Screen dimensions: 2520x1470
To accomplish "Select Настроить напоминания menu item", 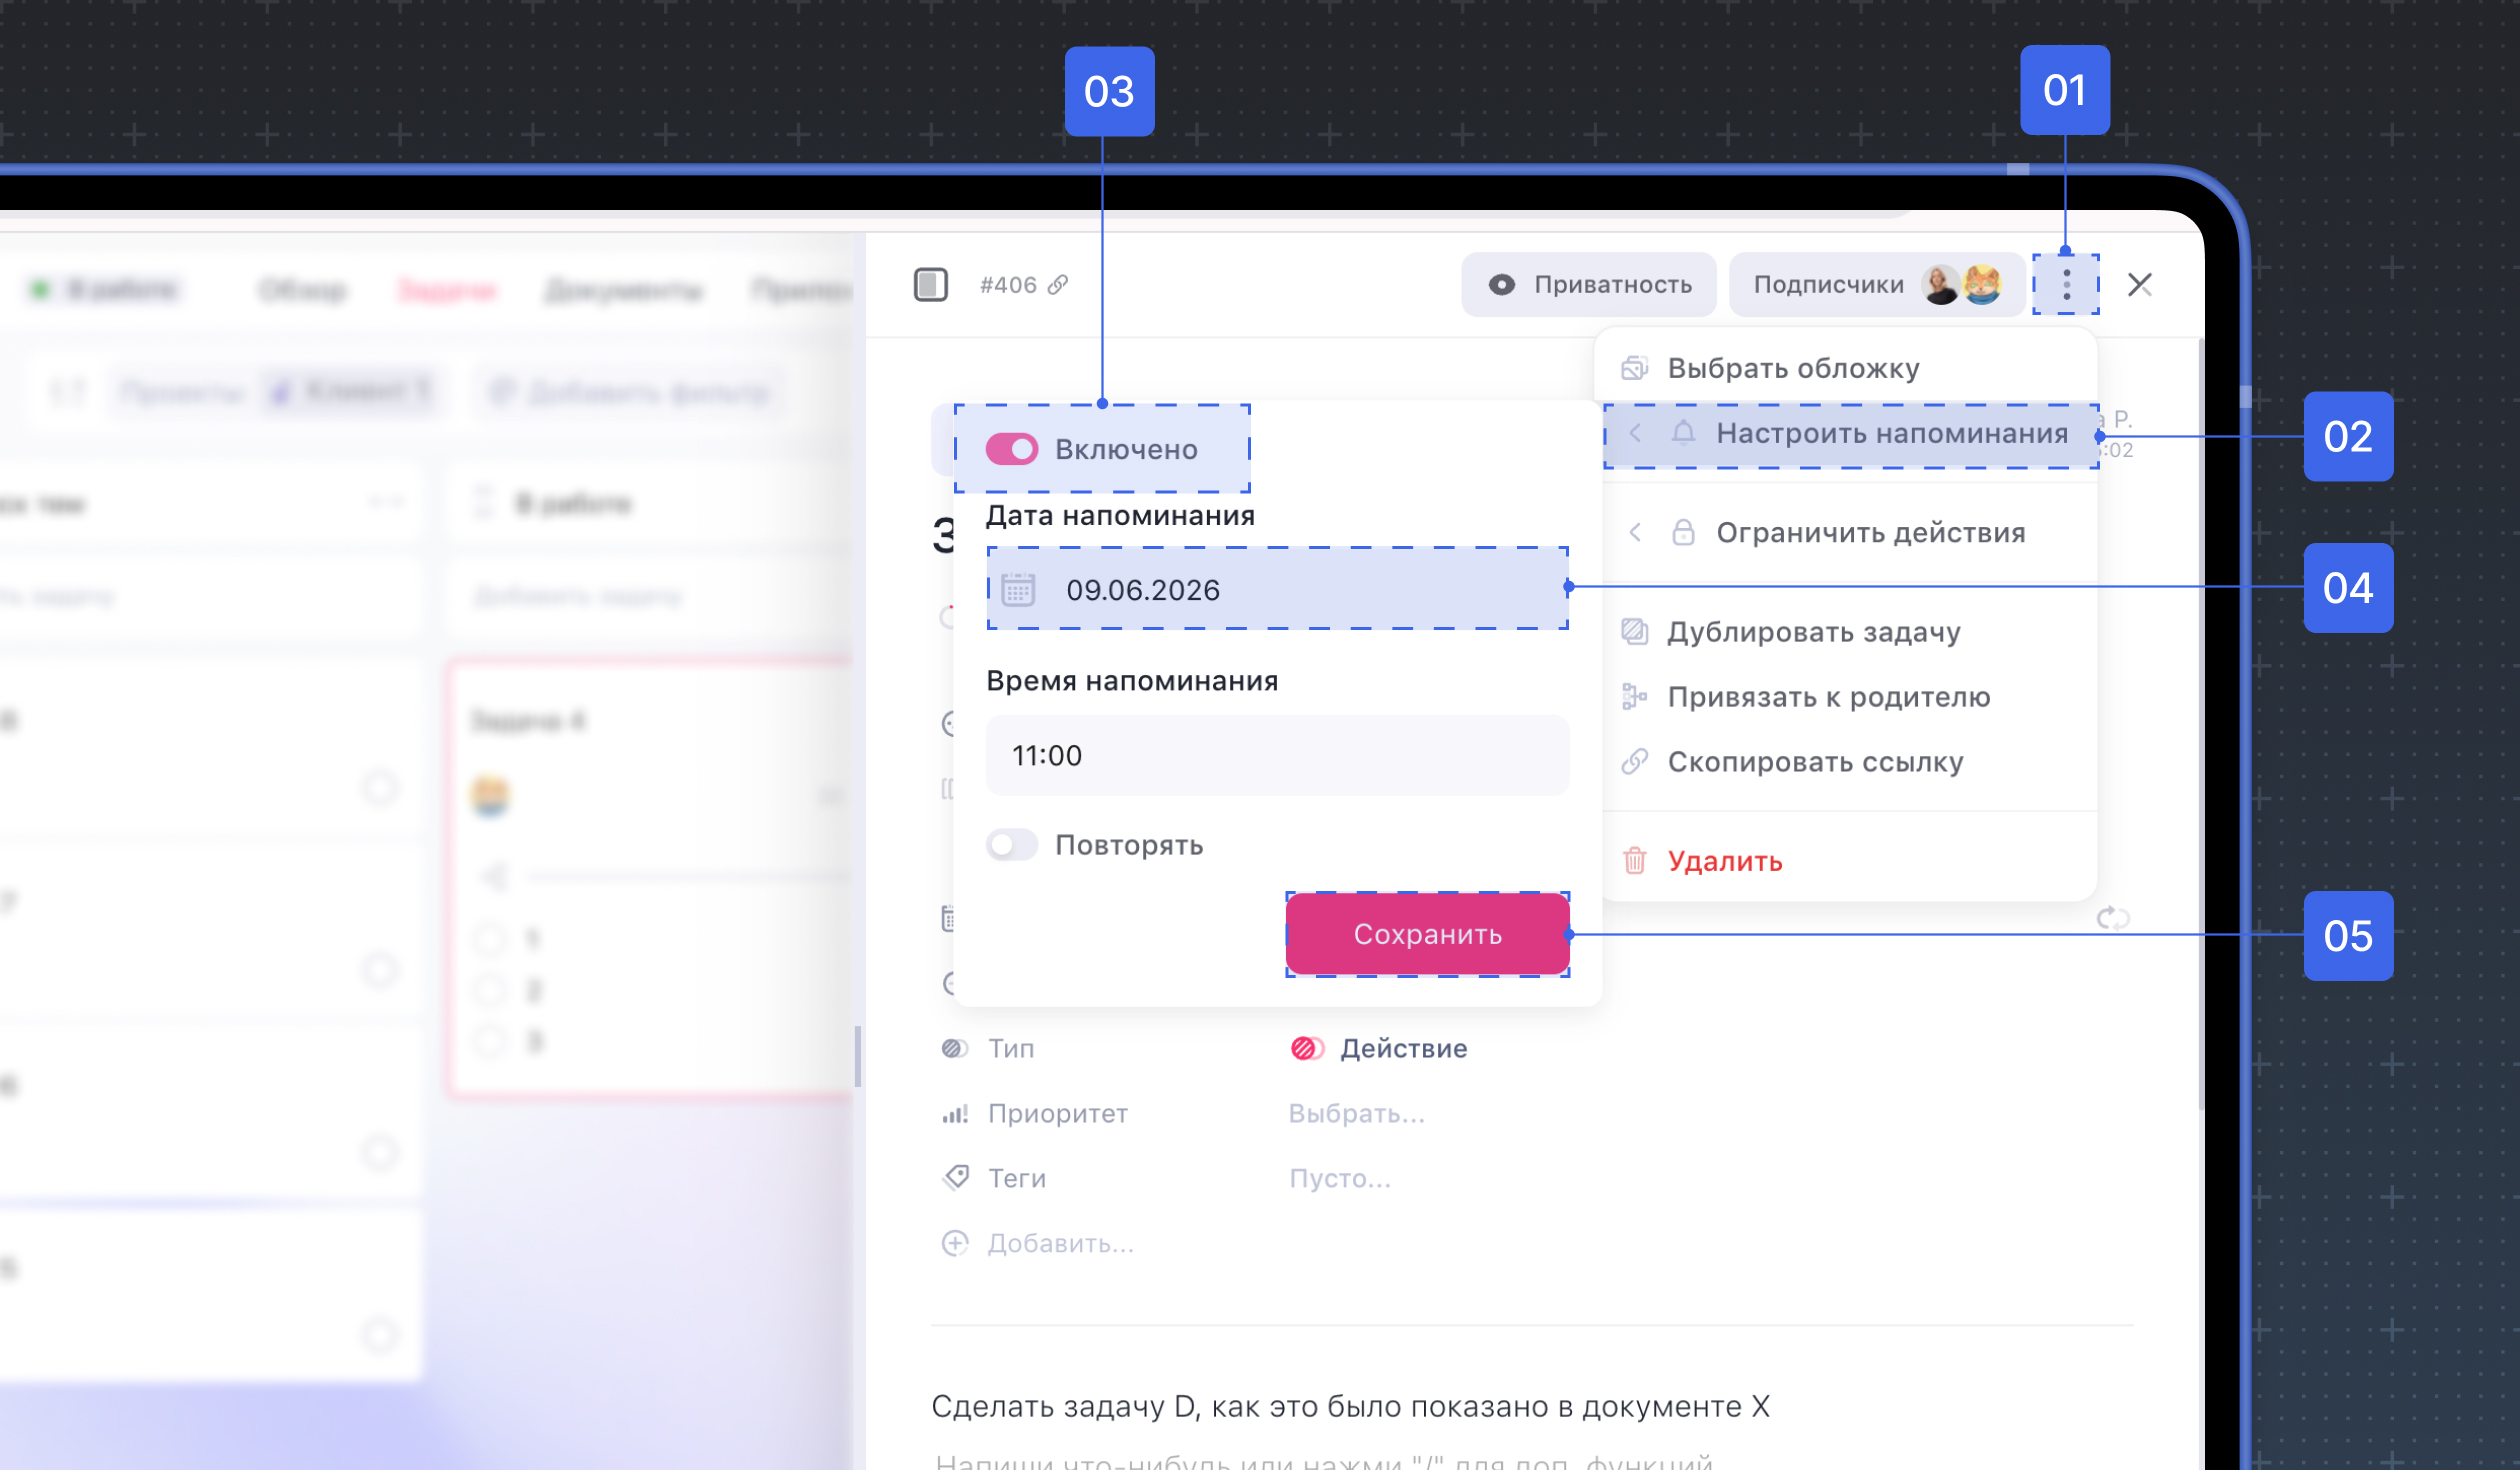I will tap(1851, 434).
